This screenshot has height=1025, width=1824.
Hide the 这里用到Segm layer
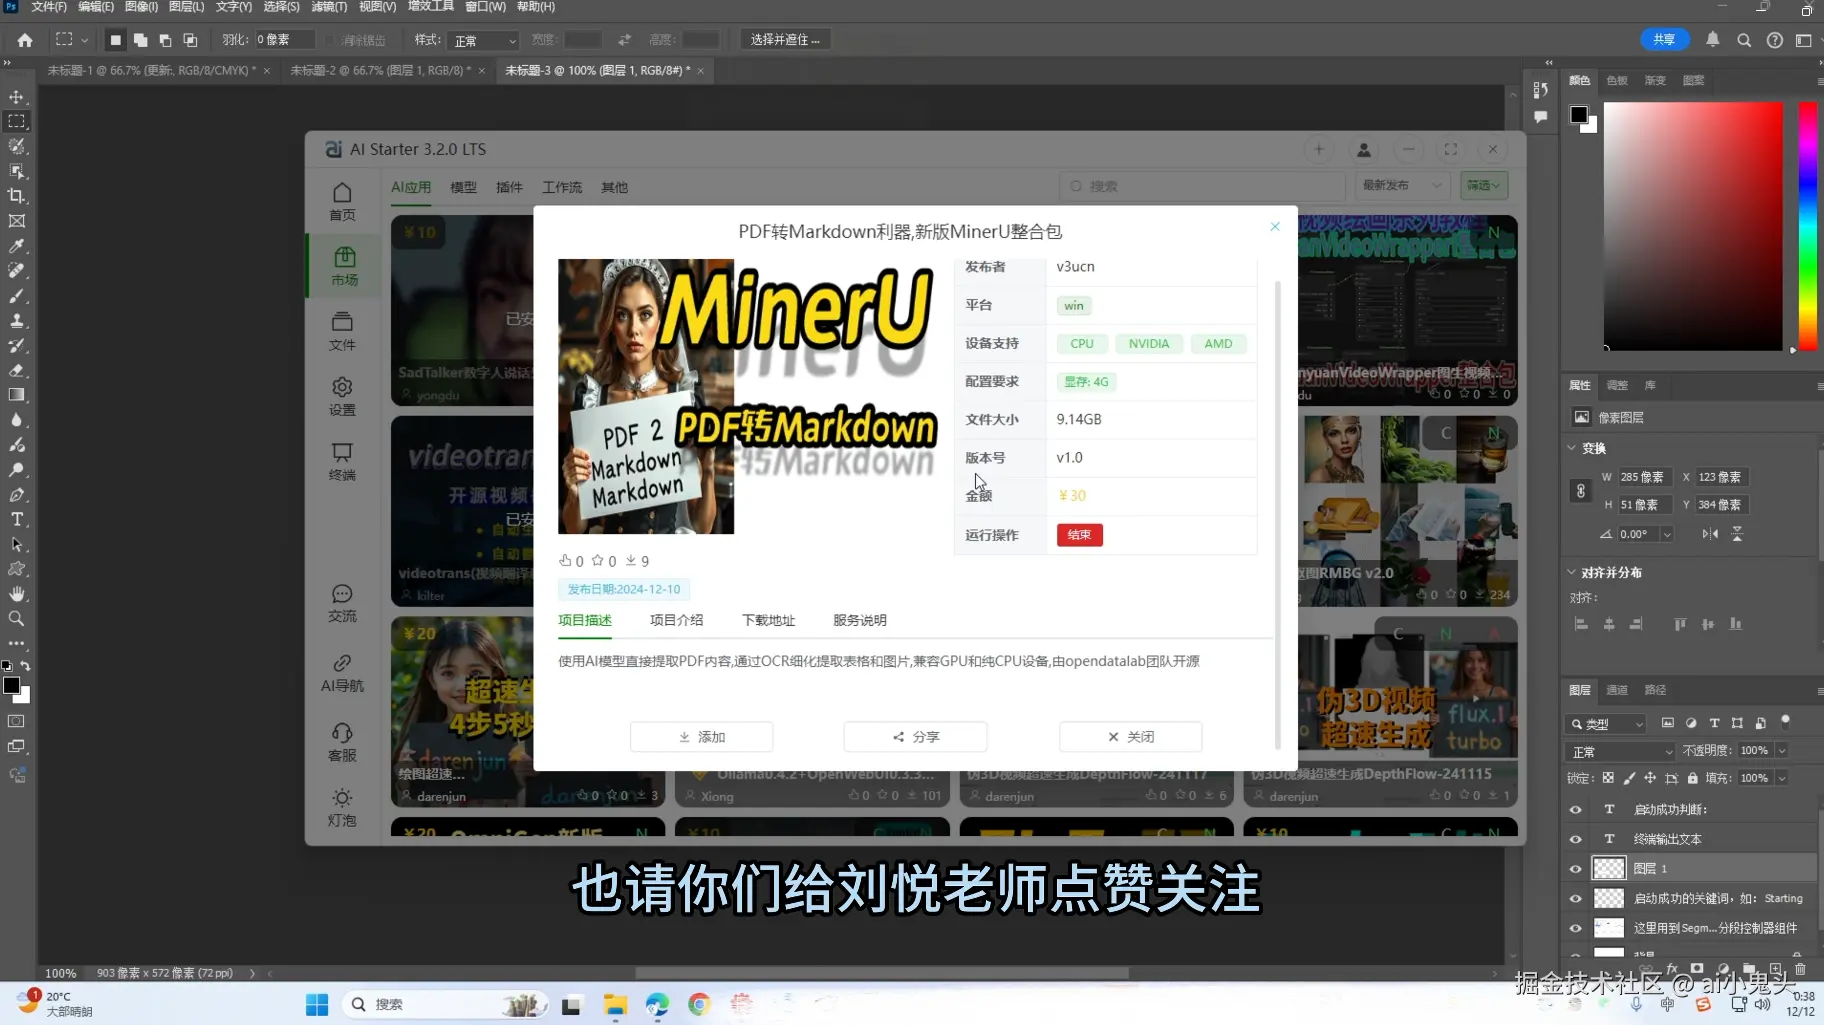[1576, 928]
